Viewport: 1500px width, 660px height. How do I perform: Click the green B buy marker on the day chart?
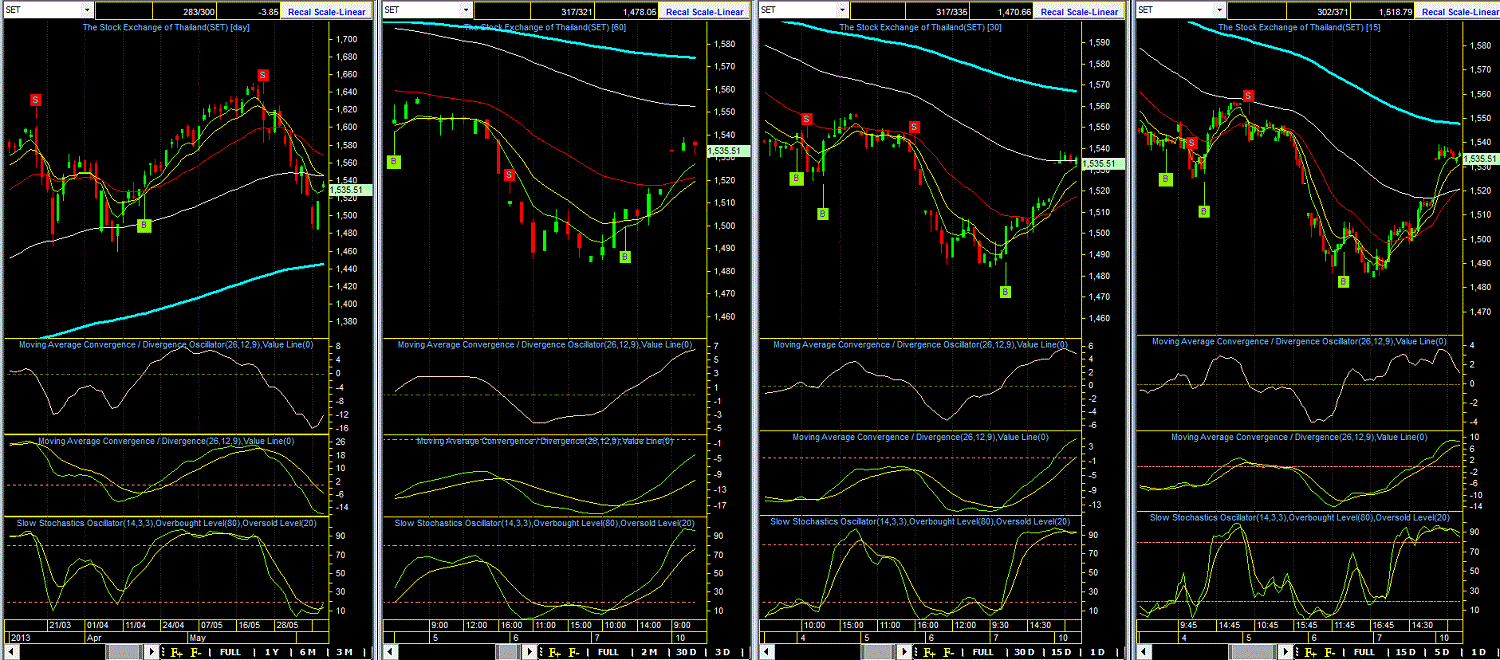coord(144,226)
